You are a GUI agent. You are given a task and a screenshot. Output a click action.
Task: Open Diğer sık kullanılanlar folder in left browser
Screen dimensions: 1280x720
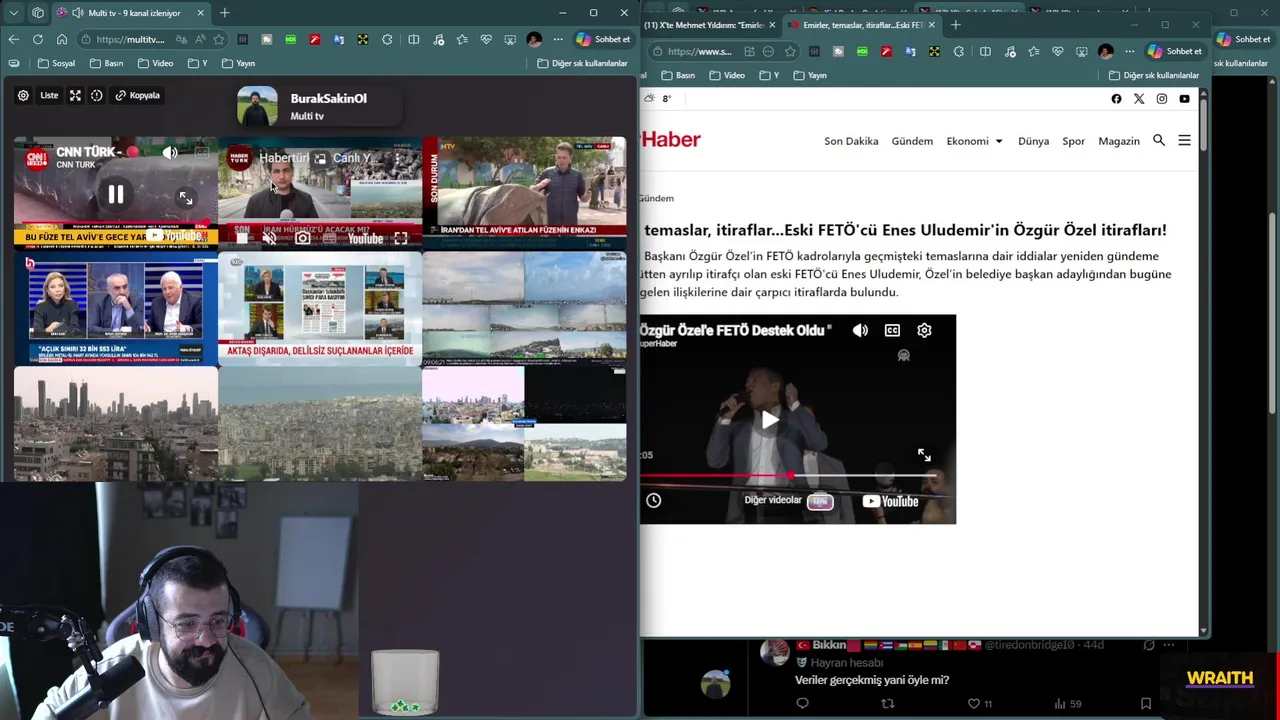[582, 63]
